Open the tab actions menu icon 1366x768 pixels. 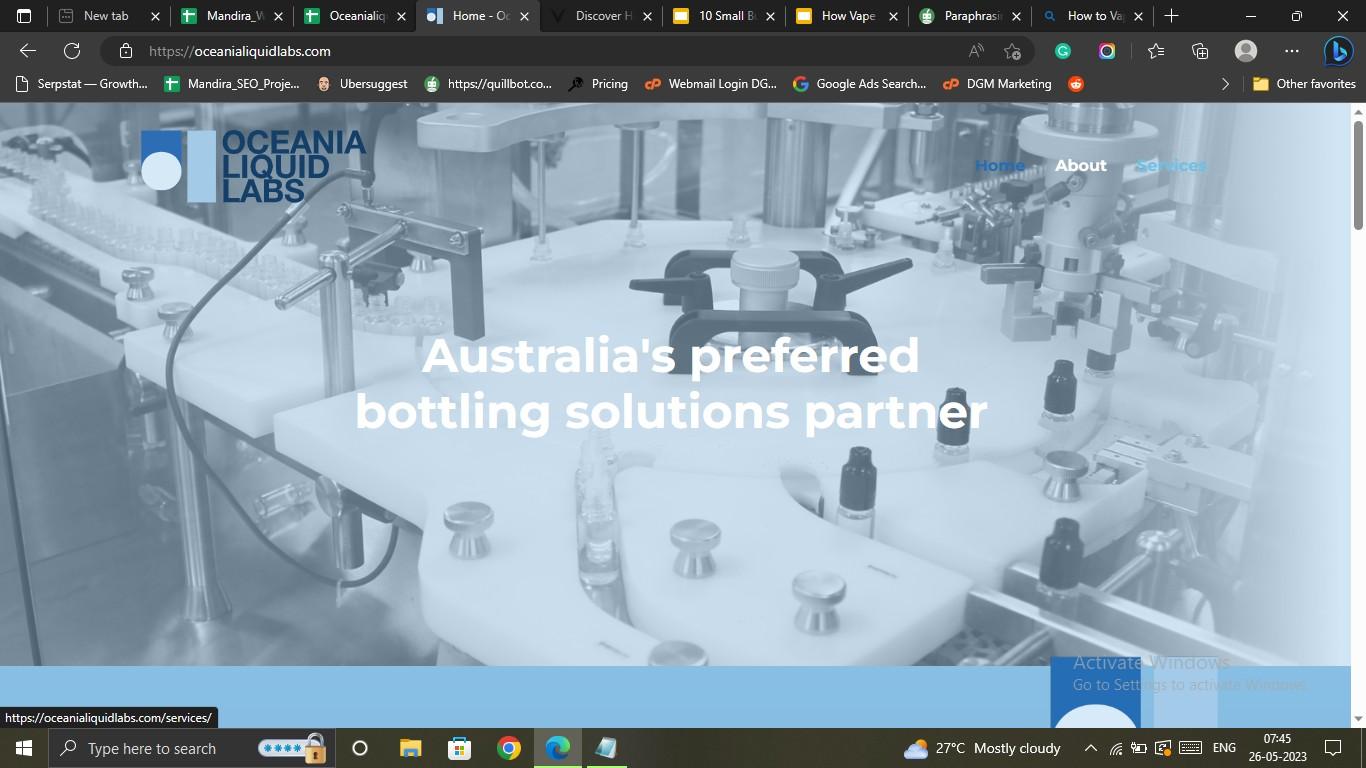24,16
